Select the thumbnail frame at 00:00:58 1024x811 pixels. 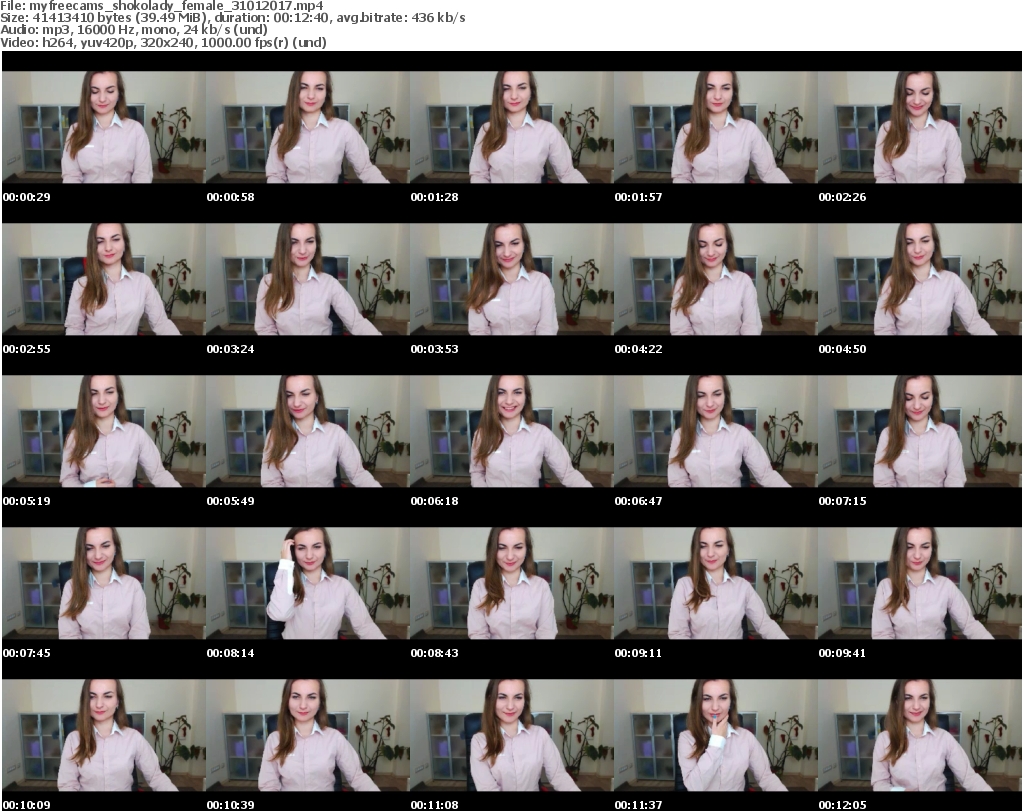point(308,127)
